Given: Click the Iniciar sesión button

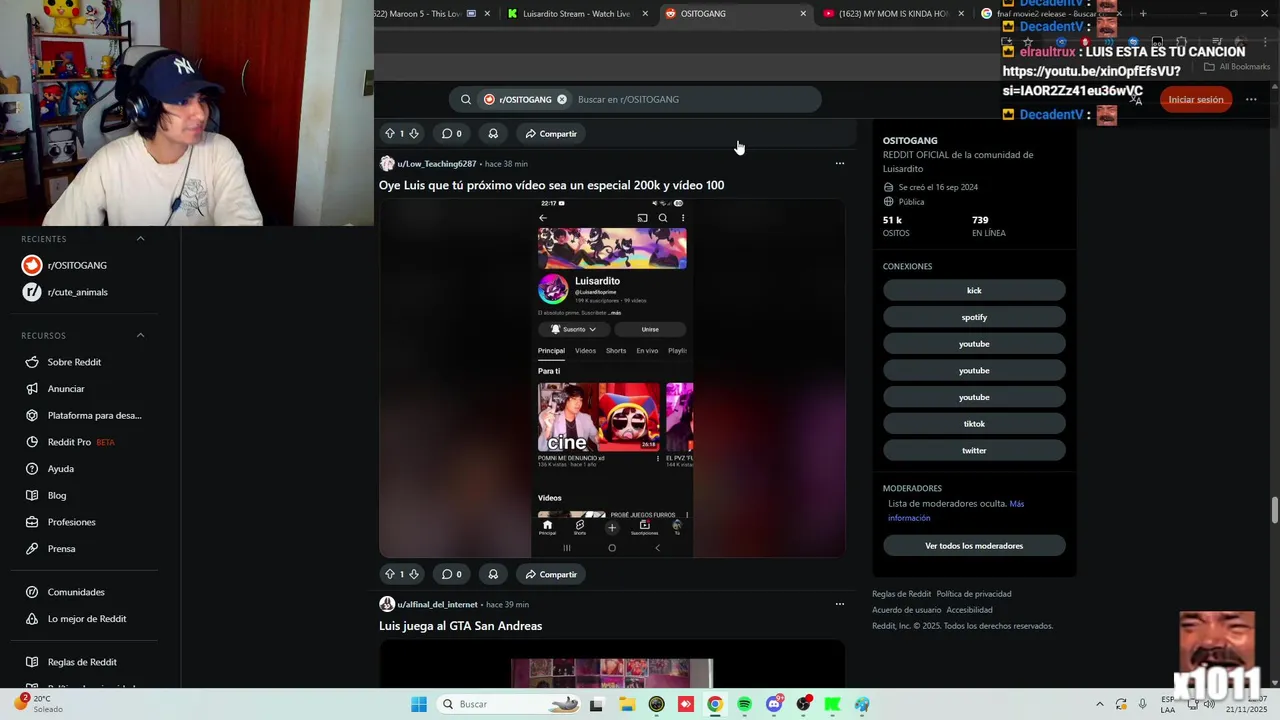Looking at the screenshot, I should pyautogui.click(x=1196, y=99).
